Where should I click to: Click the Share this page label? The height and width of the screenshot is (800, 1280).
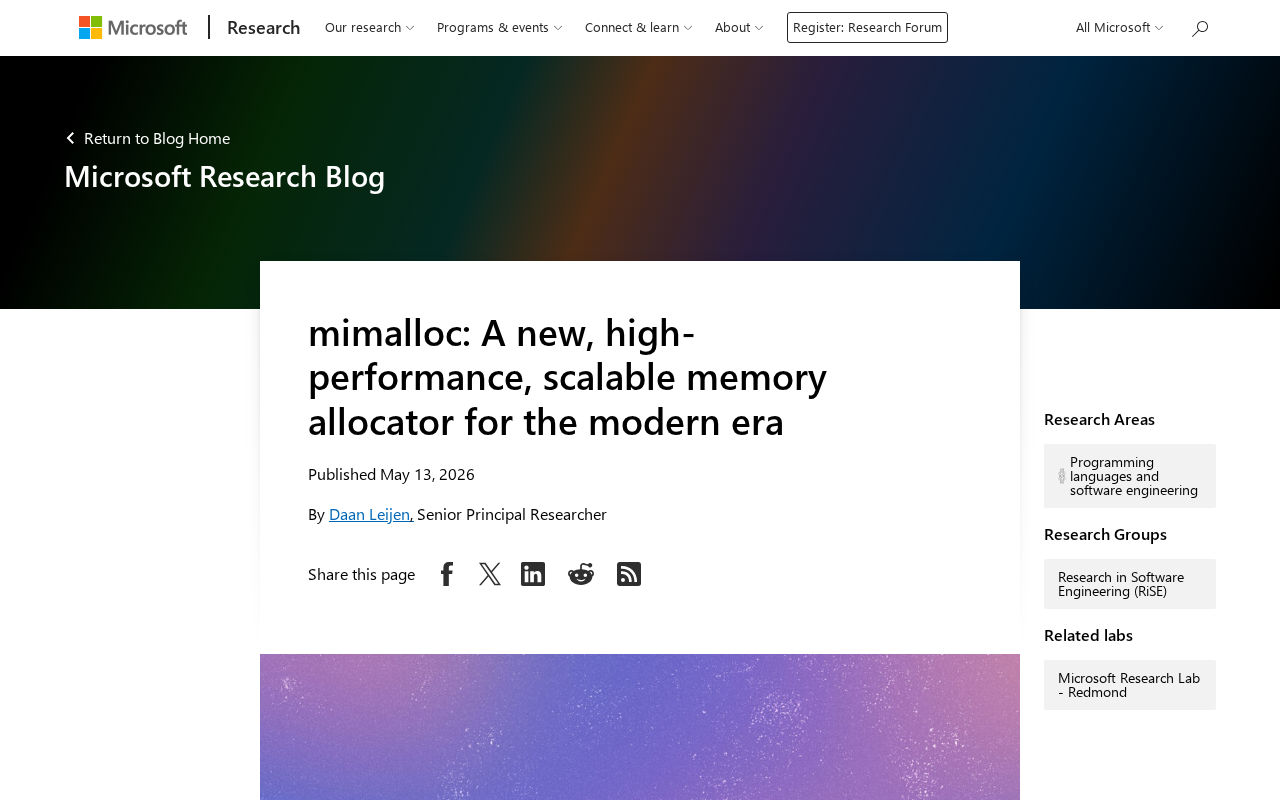[x=361, y=574]
